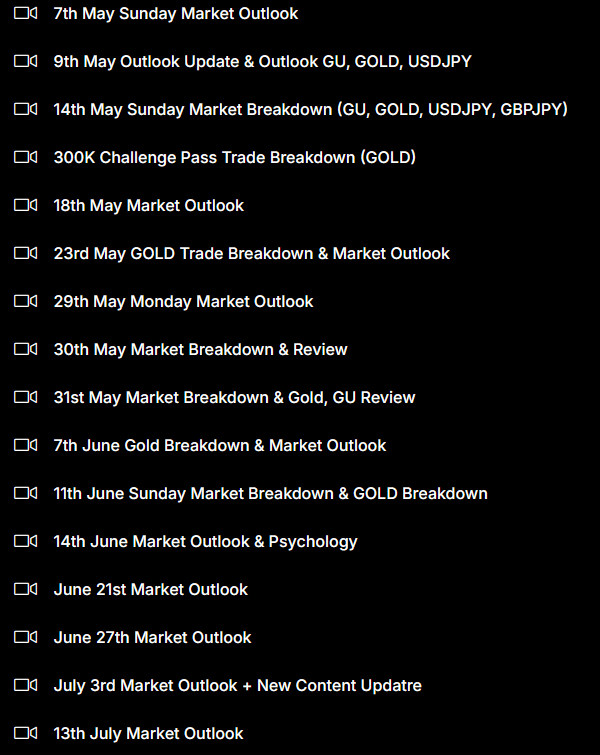Click video icon next to 300K Challenge Pass Trade Breakdown
Screen dimensions: 600x755
(x=25, y=158)
